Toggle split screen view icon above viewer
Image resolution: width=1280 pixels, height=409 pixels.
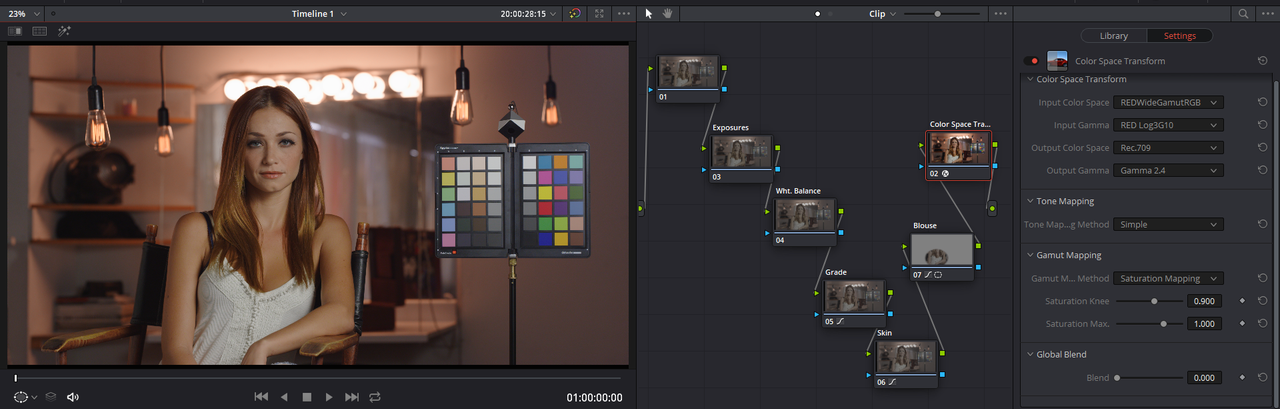click(40, 31)
